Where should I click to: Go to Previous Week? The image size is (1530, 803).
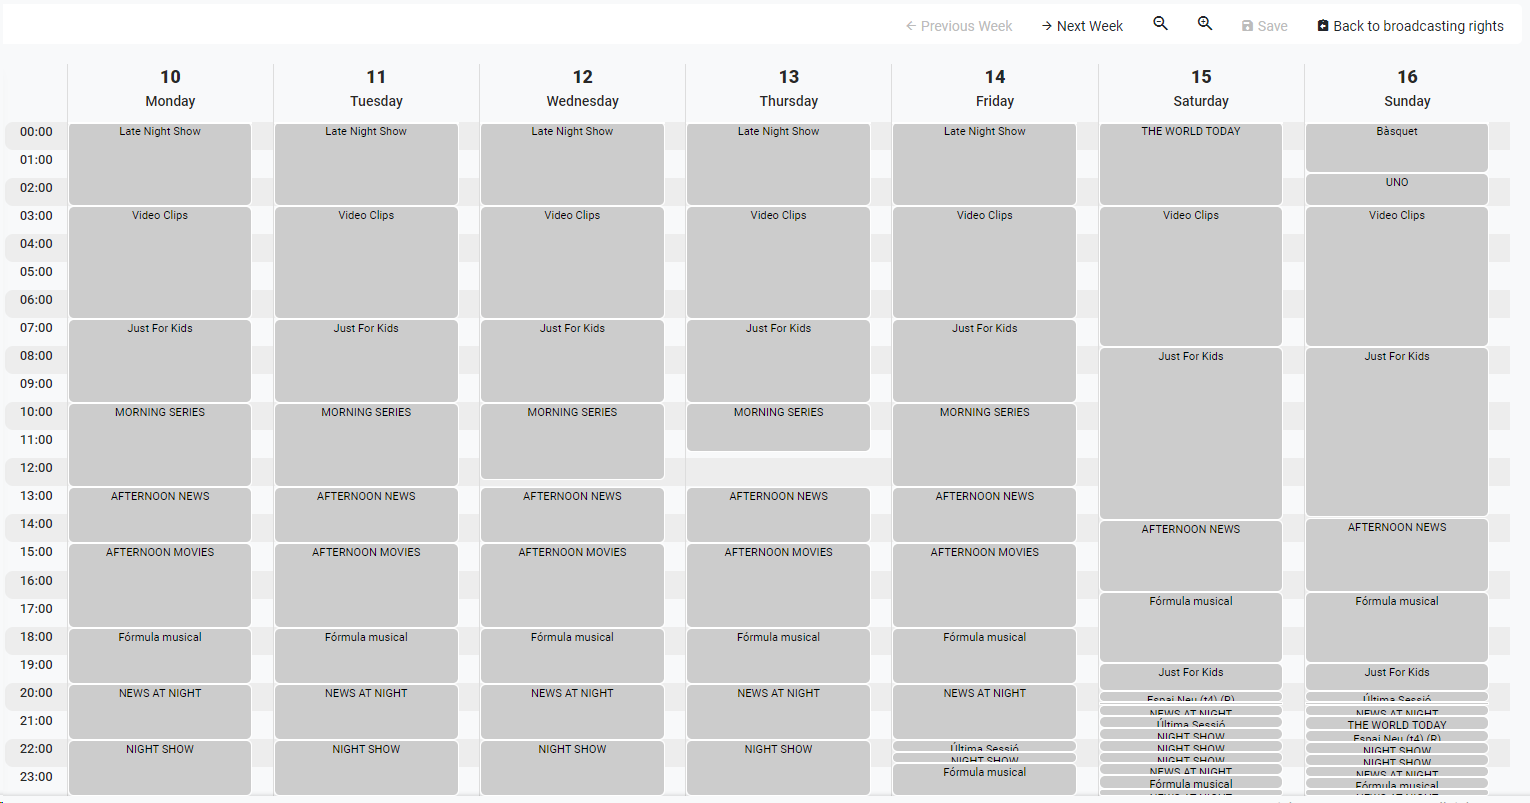(958, 26)
